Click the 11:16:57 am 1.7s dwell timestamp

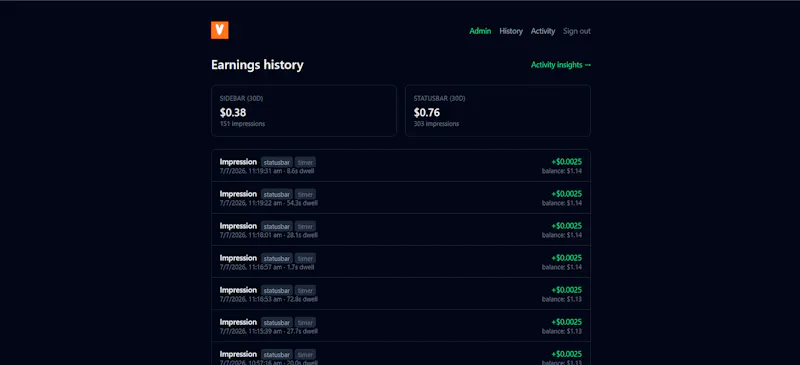267,267
